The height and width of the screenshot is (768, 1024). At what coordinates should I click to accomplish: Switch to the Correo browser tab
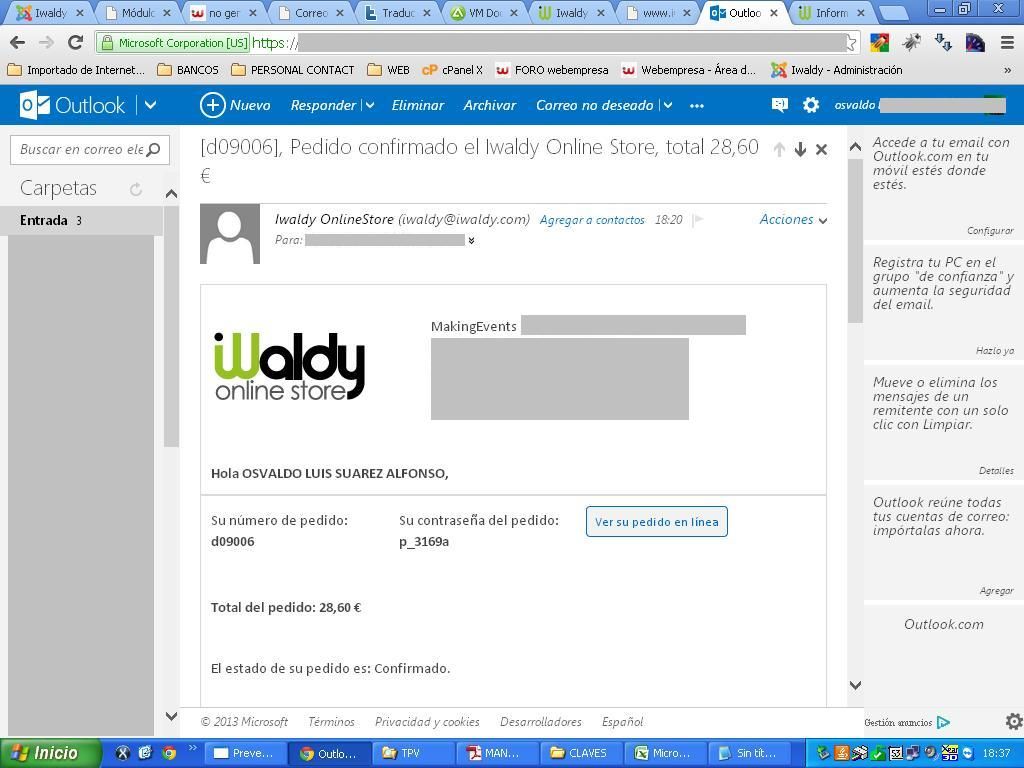pyautogui.click(x=311, y=12)
